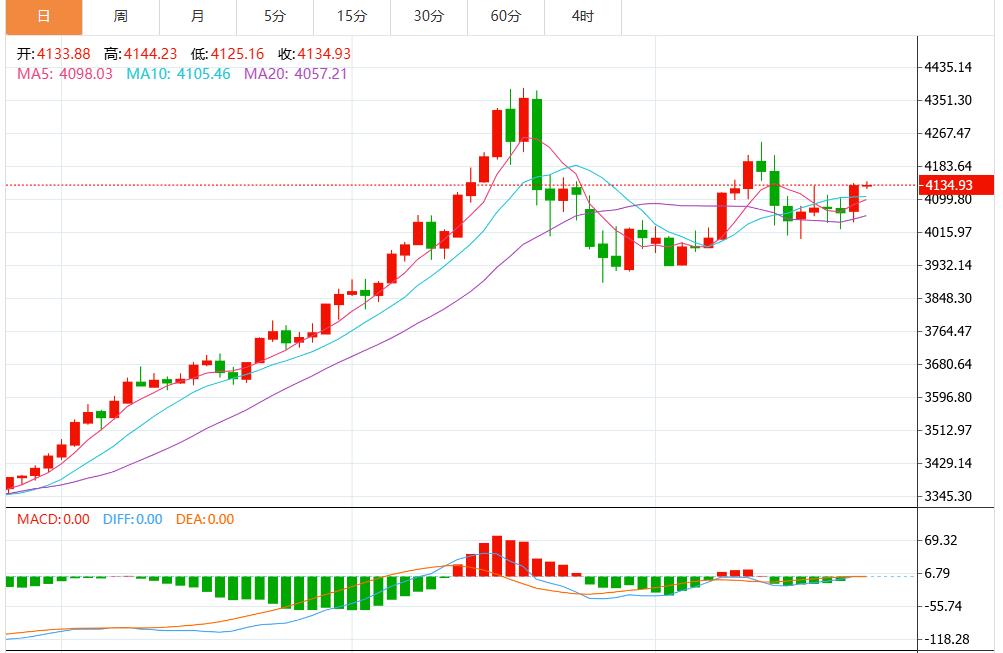This screenshot has width=1003, height=653.
Task: Switch to the 周 weekly chart tab
Action: click(120, 16)
